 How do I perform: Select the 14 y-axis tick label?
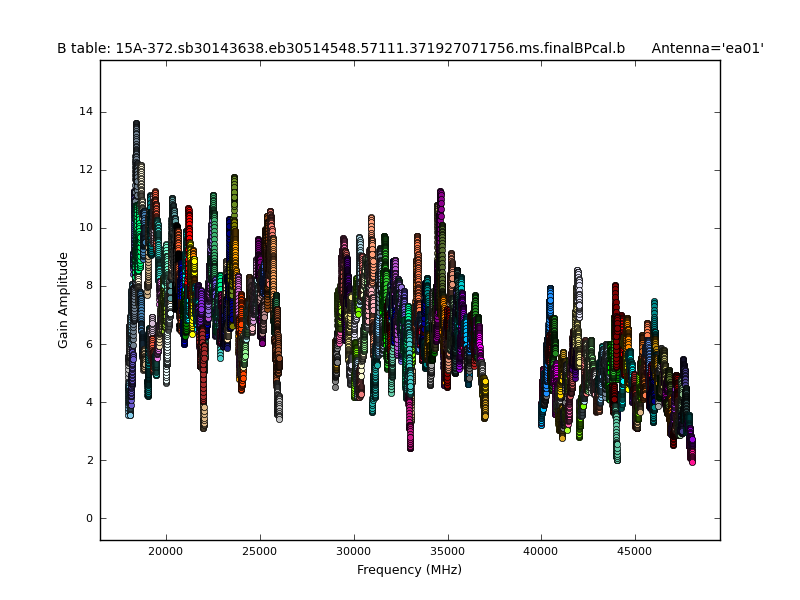87,111
